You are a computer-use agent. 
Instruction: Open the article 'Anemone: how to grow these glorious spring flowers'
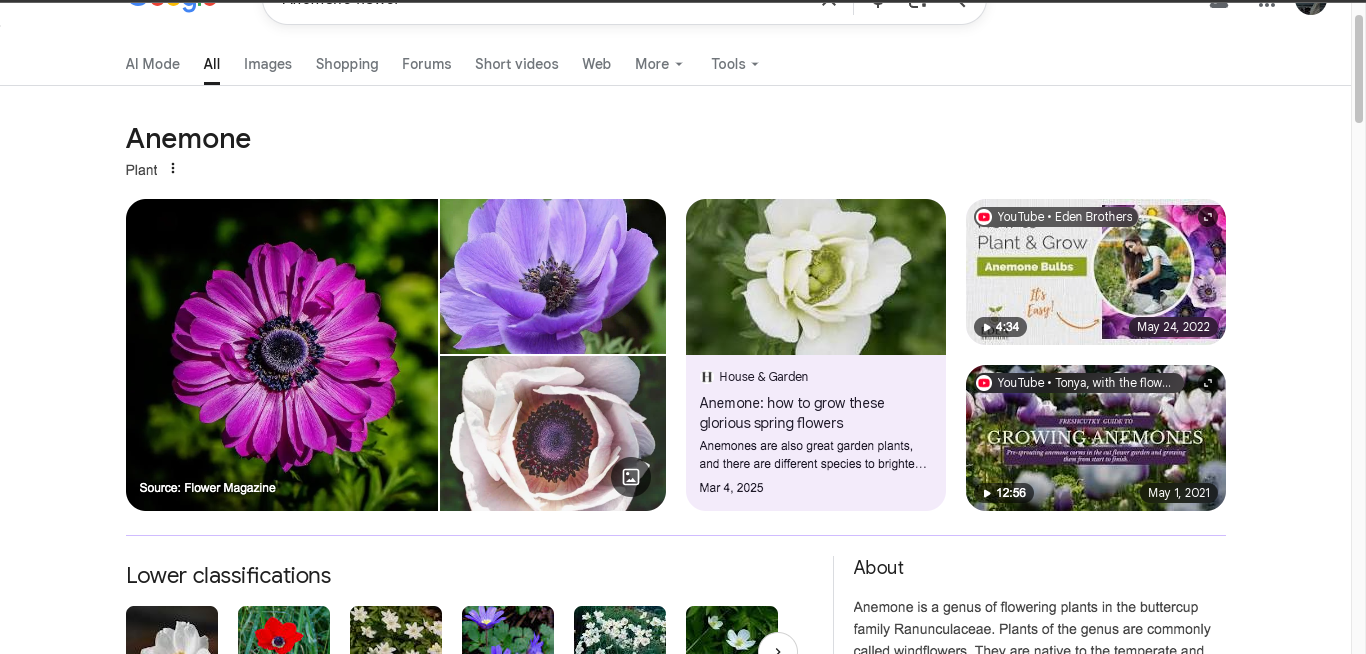(792, 413)
